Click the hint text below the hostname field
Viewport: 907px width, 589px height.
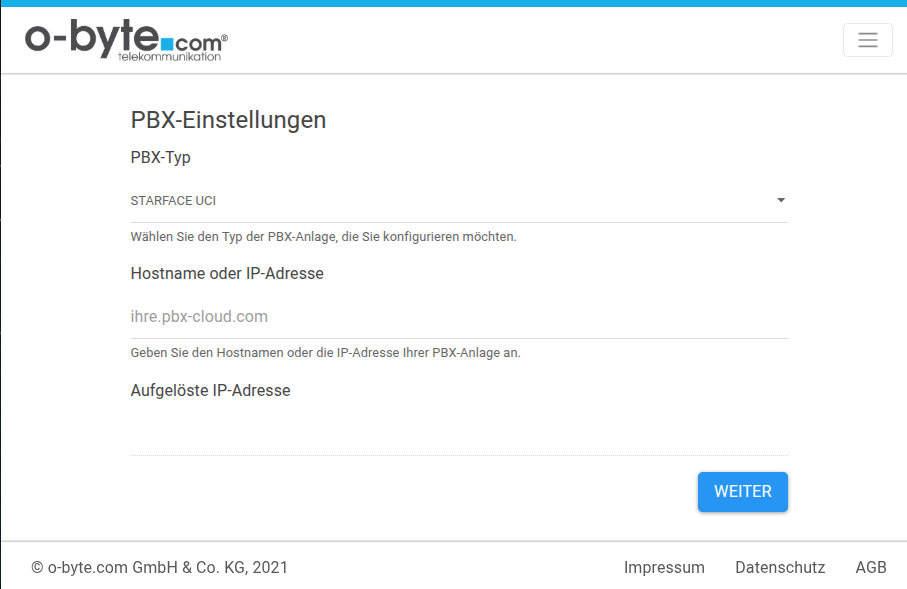pos(325,353)
